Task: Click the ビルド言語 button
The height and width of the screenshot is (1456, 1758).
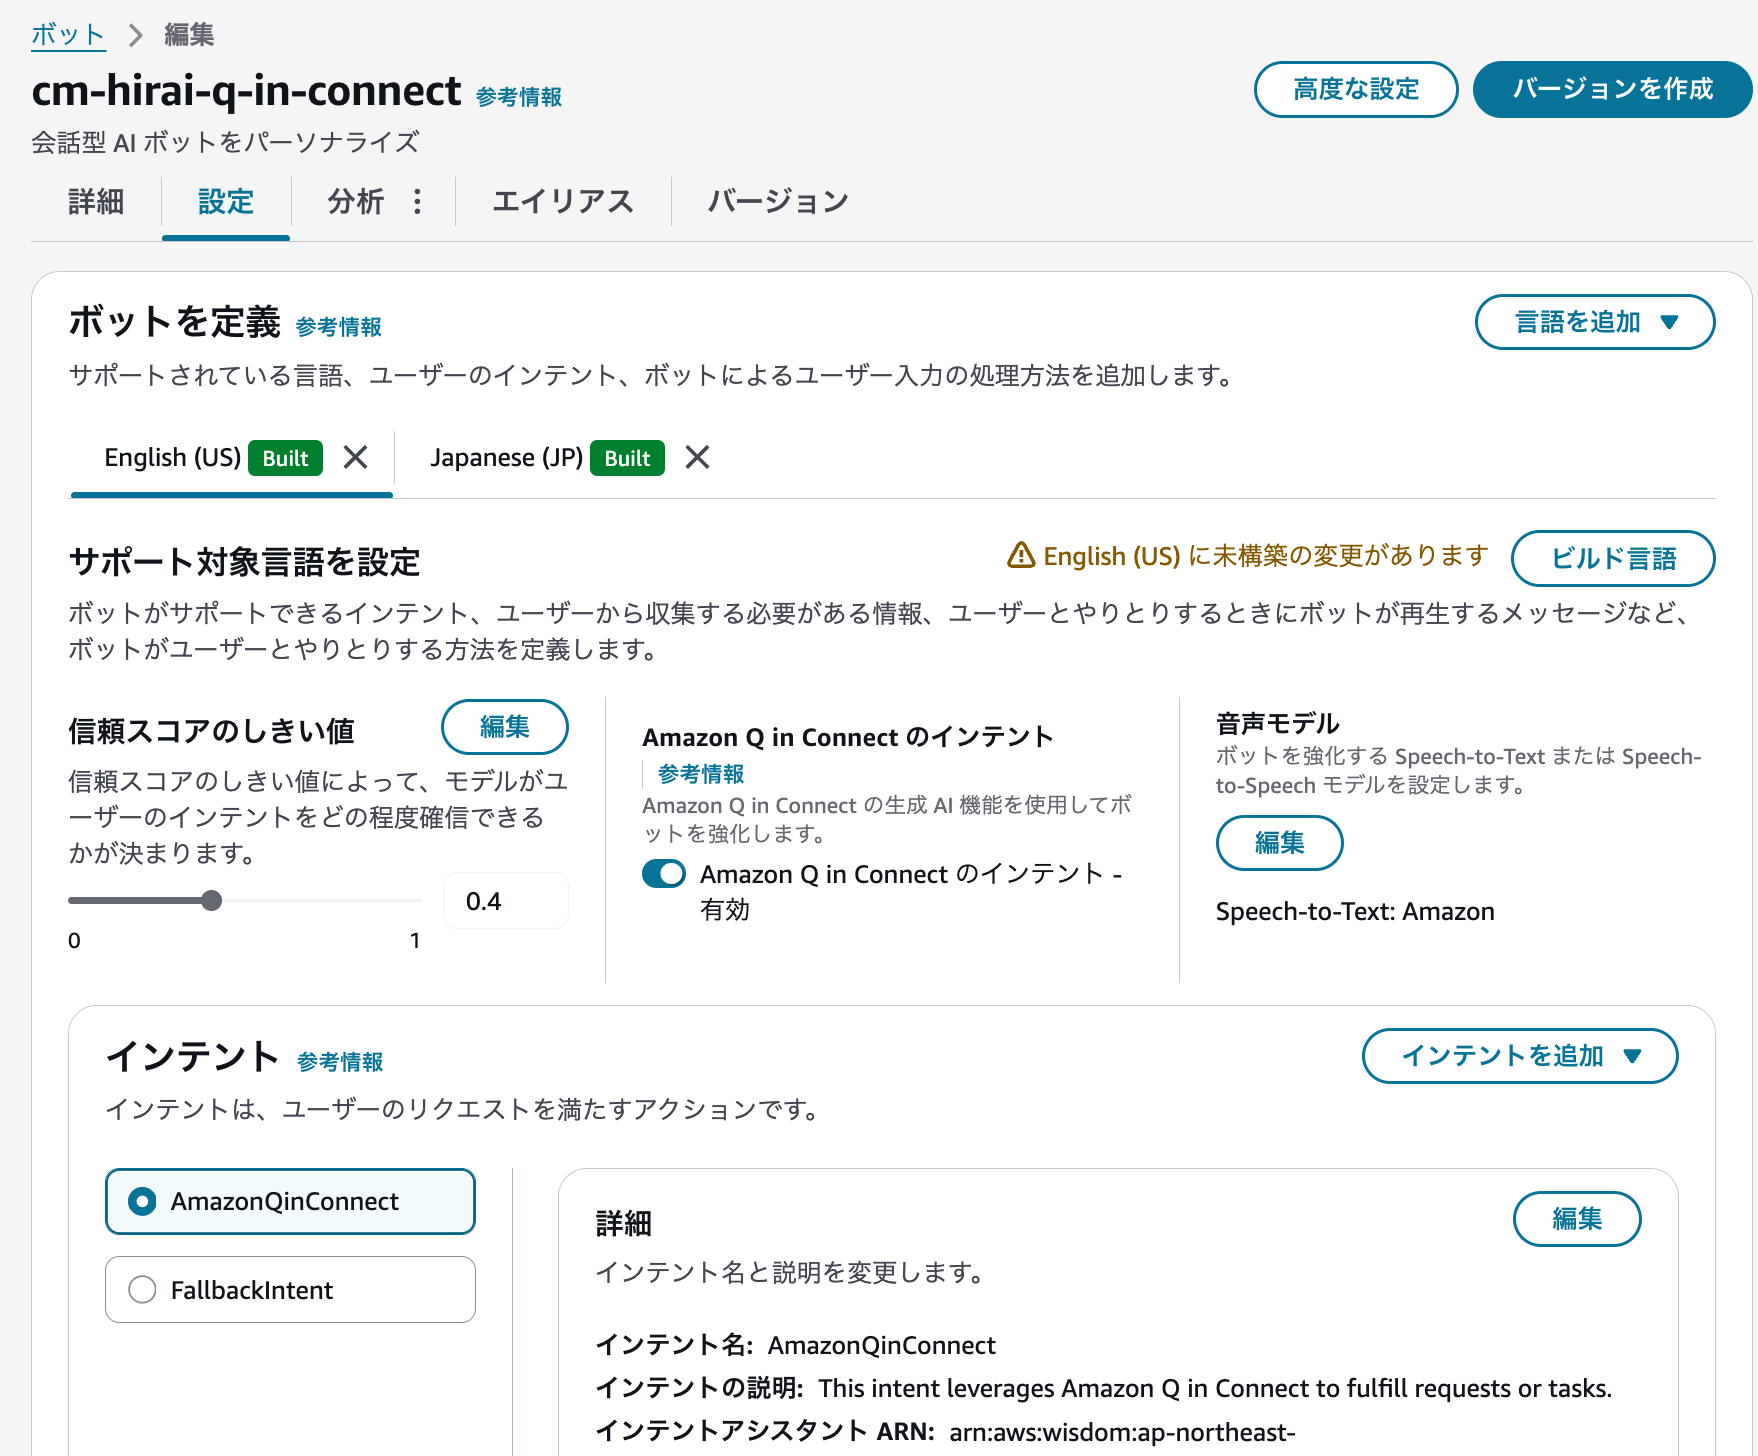Action: coord(1612,559)
